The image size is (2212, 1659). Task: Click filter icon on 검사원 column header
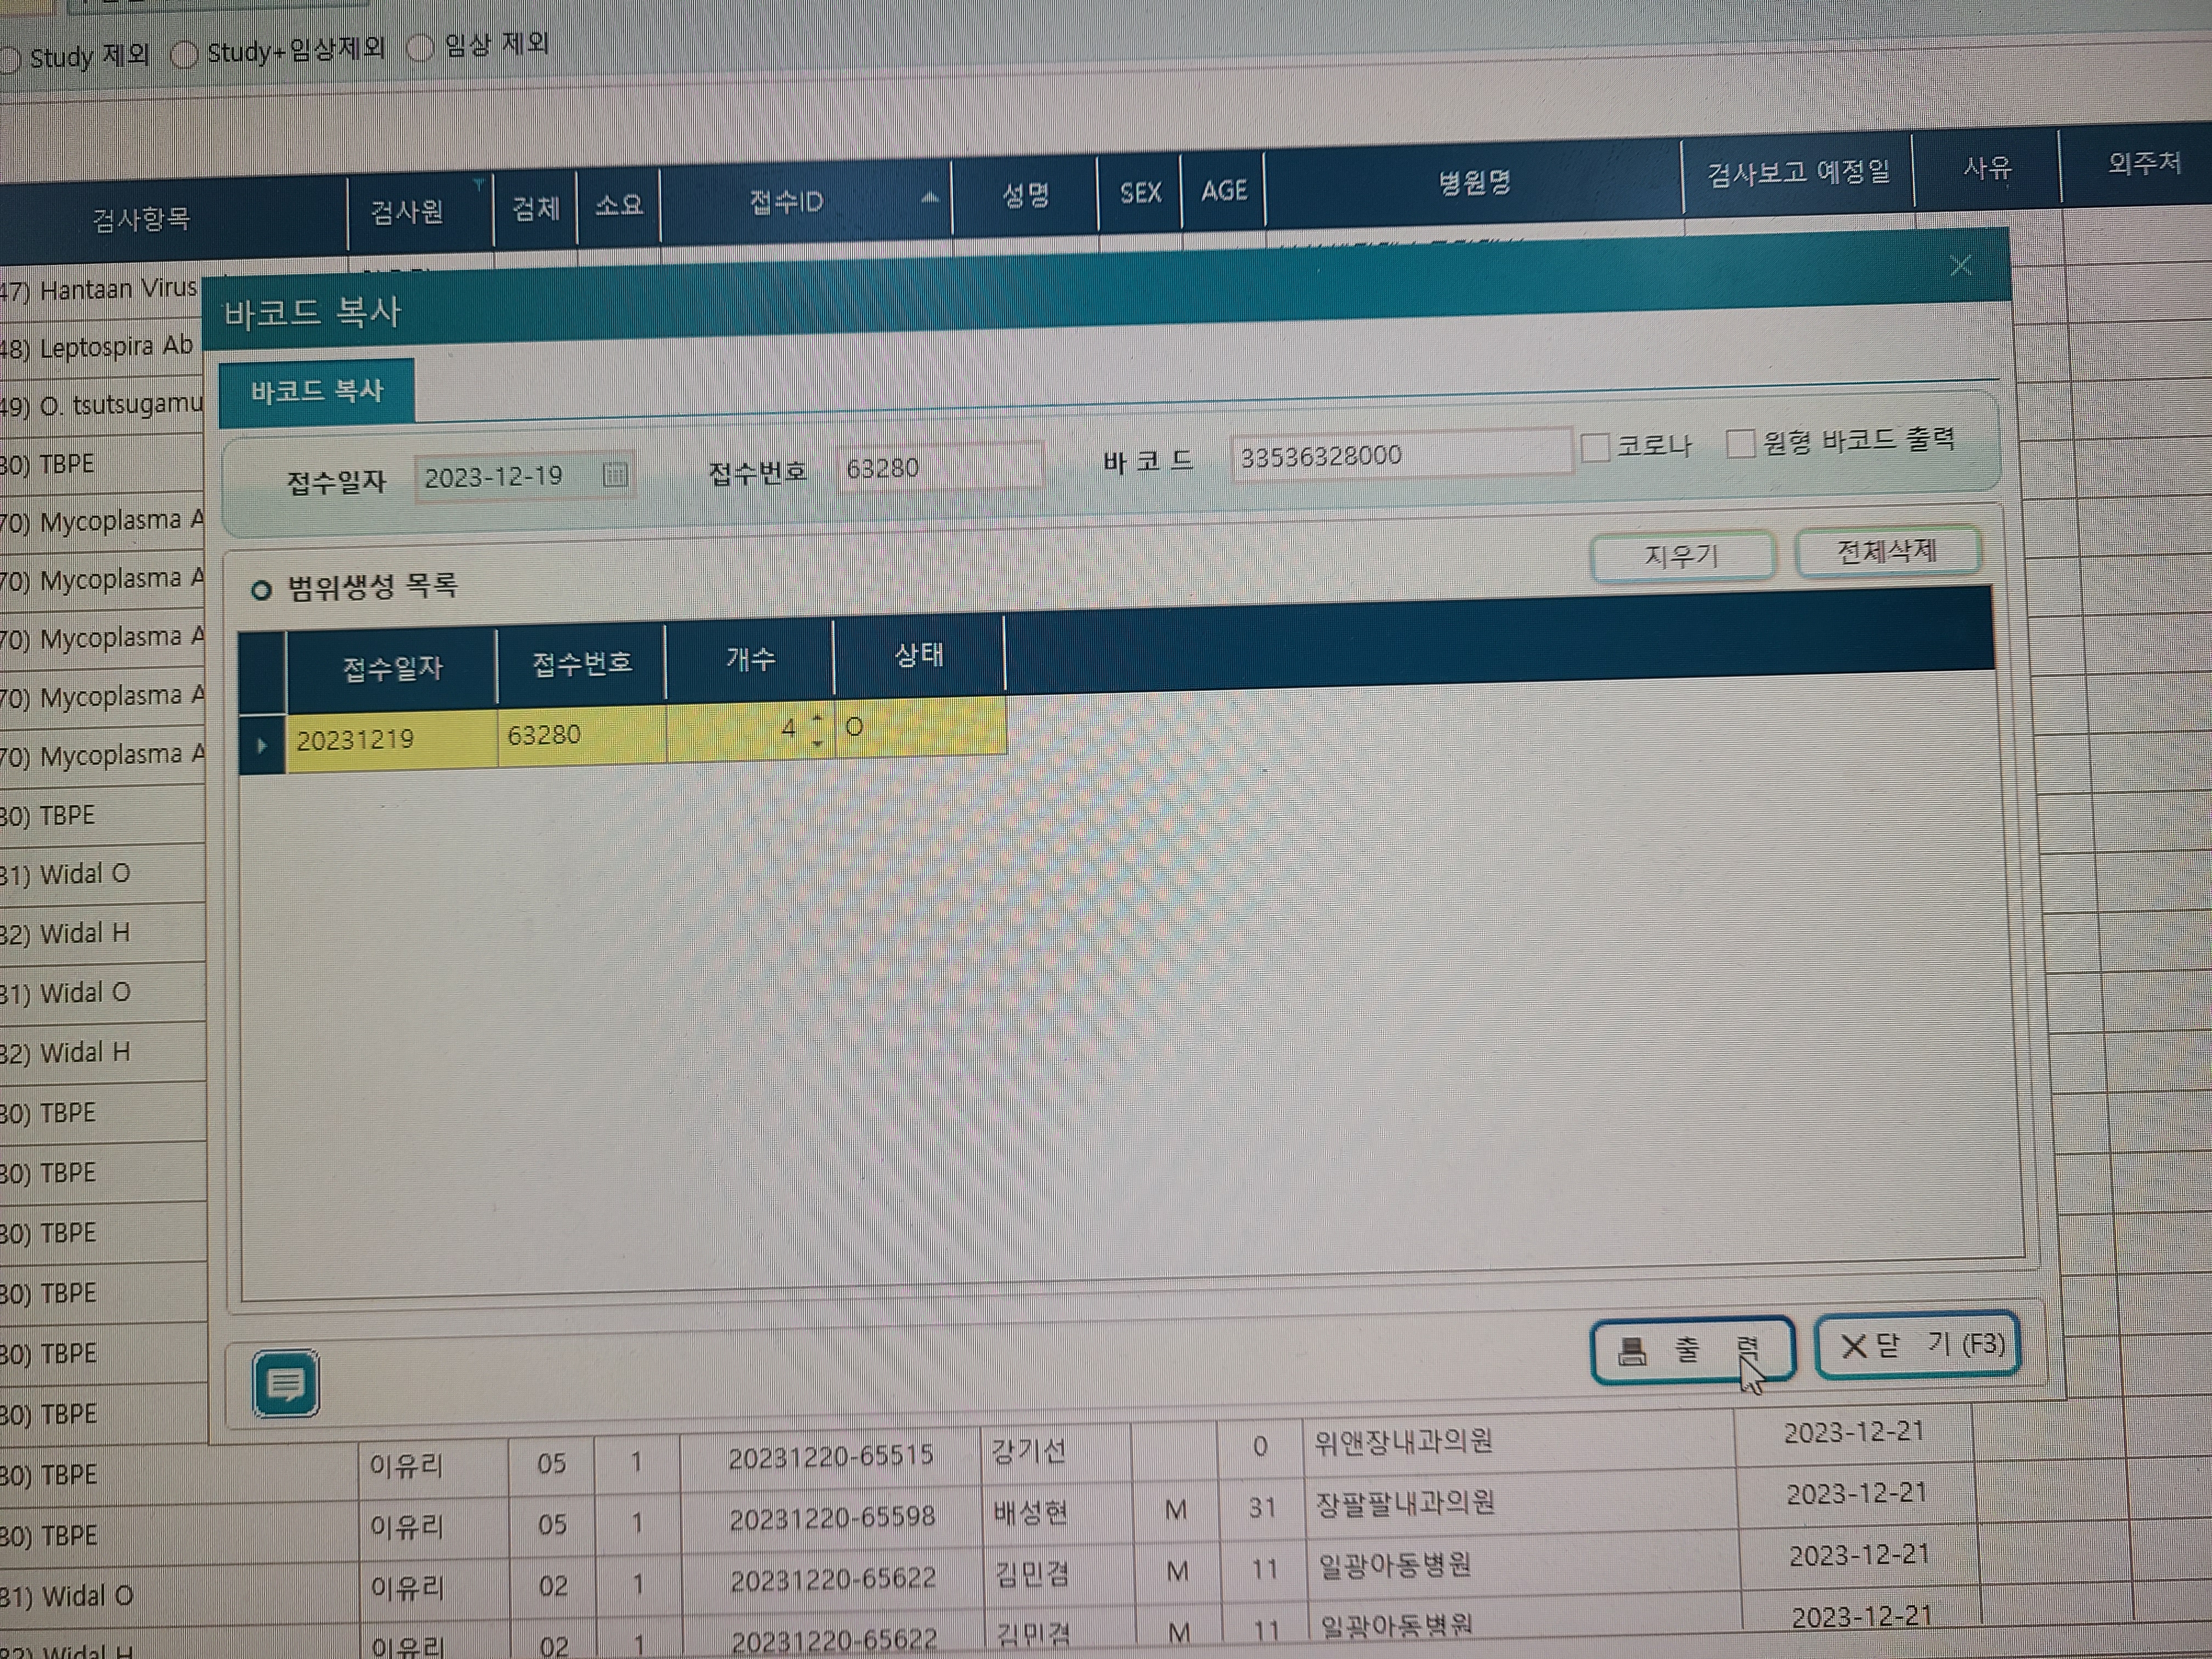[479, 184]
